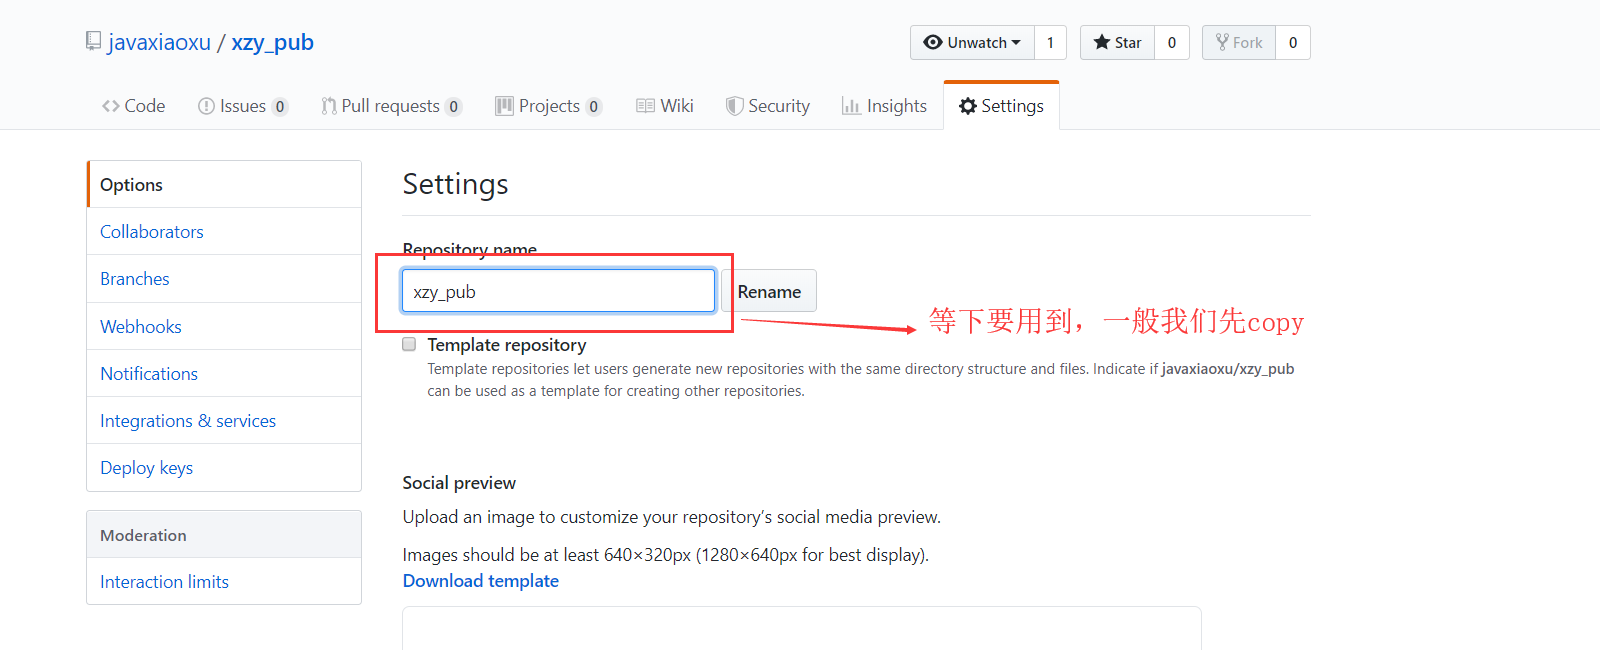Click the Pull requests branch icon
The image size is (1600, 650).
click(328, 106)
